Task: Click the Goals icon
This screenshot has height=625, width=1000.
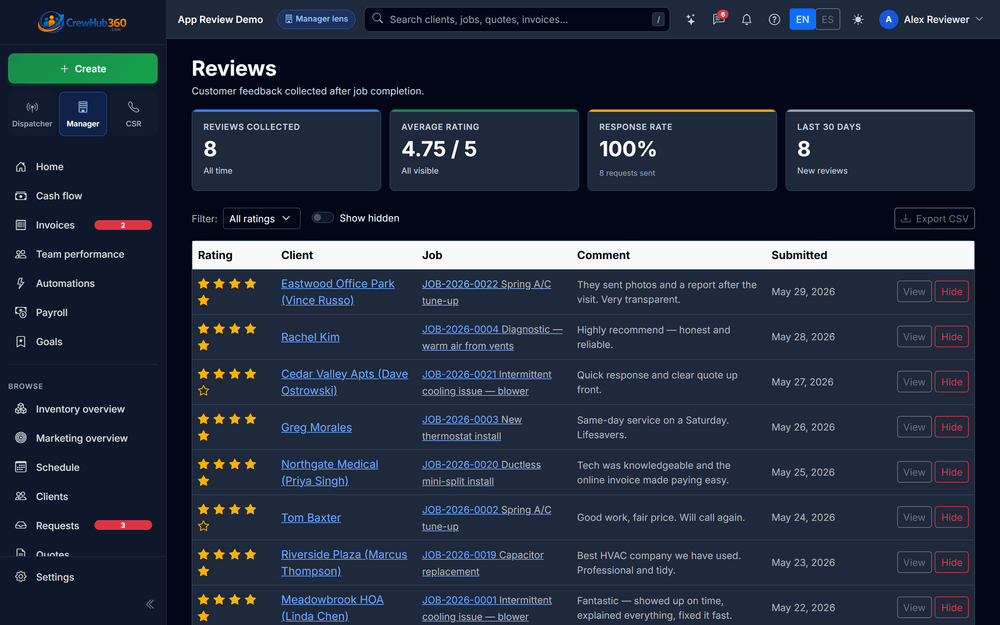Action: click(21, 342)
